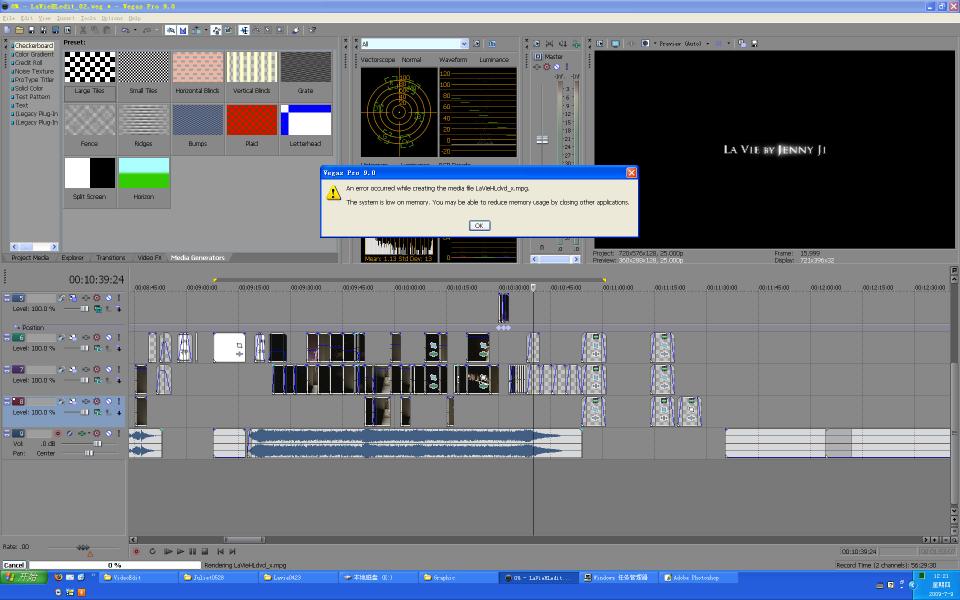Select the Checkerboard media generator
960x600 pixels.
click(x=34, y=45)
